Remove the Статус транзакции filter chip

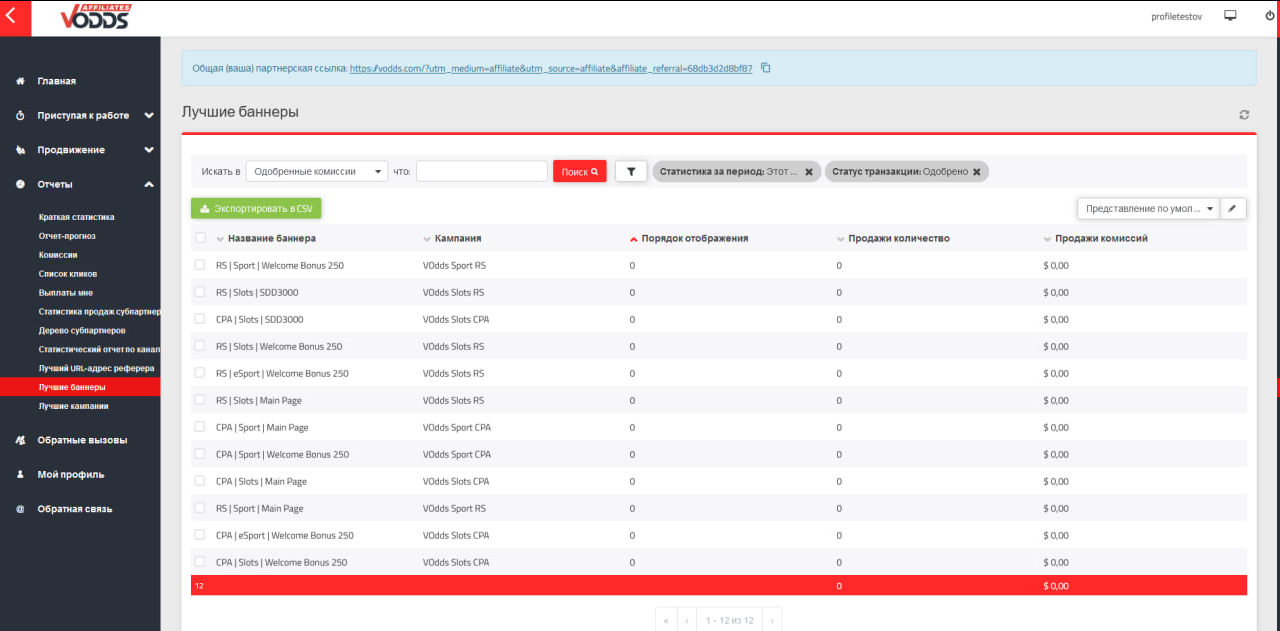point(977,172)
